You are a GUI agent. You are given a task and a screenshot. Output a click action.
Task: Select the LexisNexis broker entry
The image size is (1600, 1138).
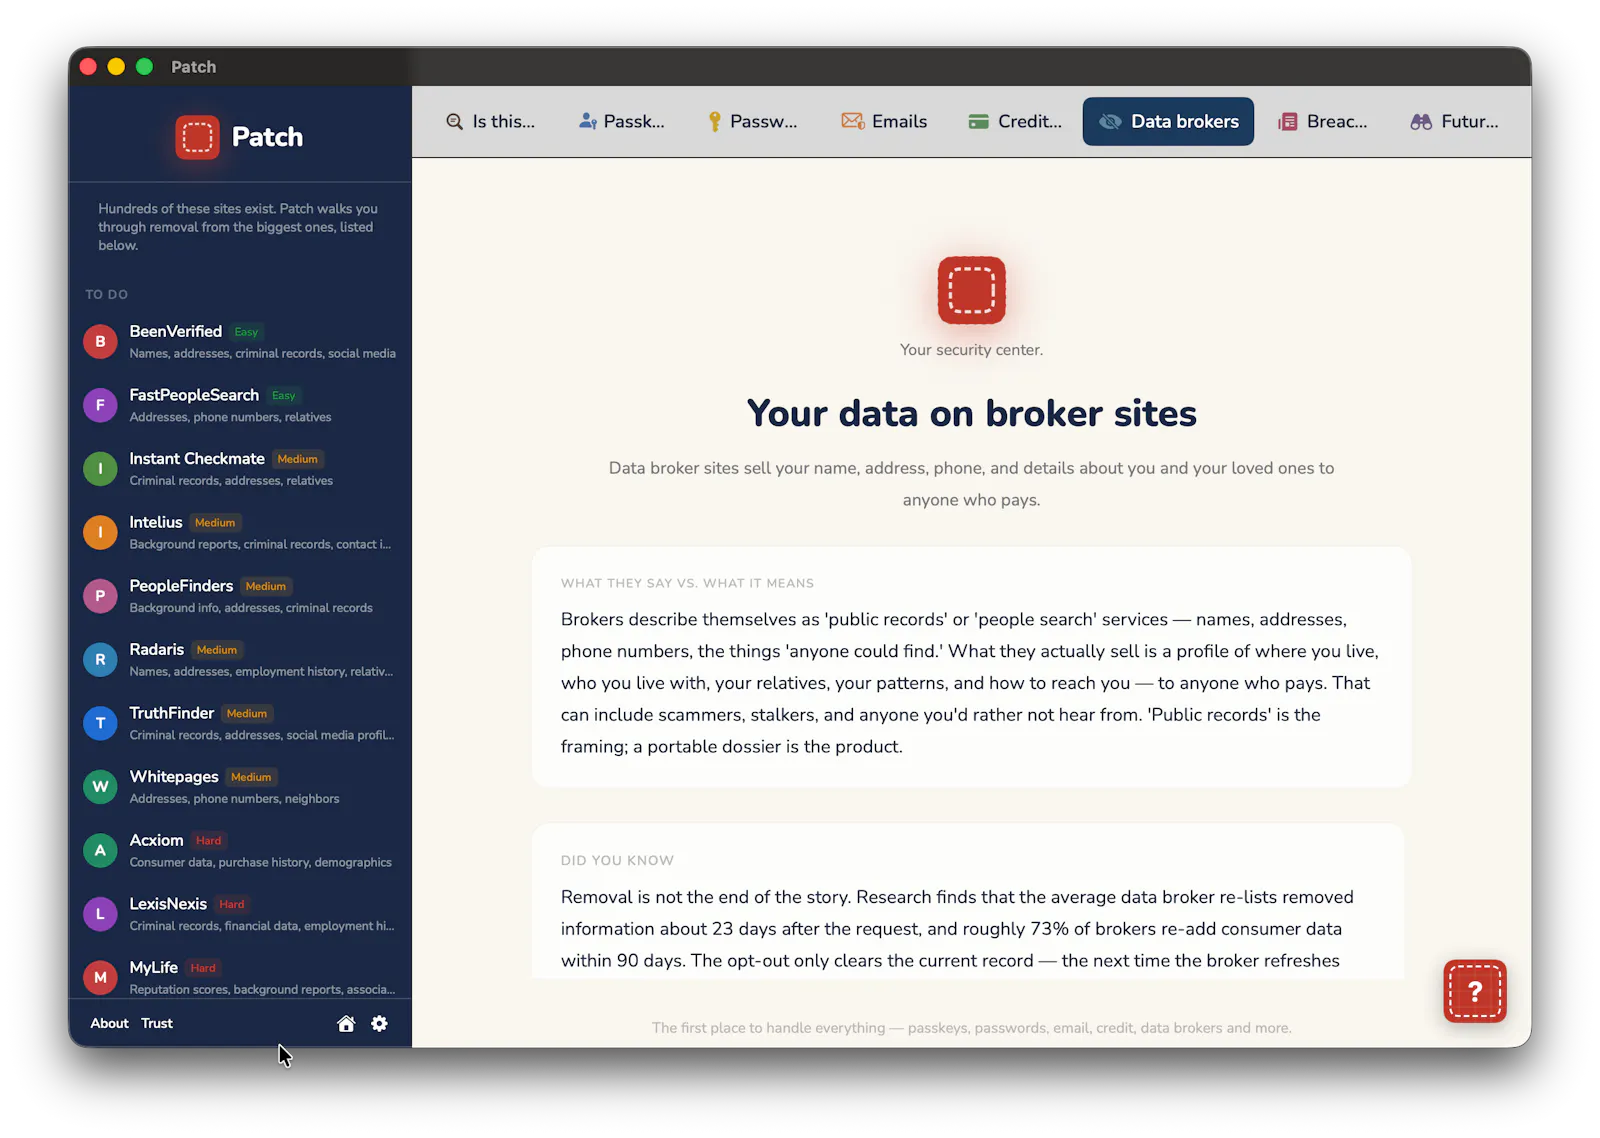pos(240,914)
